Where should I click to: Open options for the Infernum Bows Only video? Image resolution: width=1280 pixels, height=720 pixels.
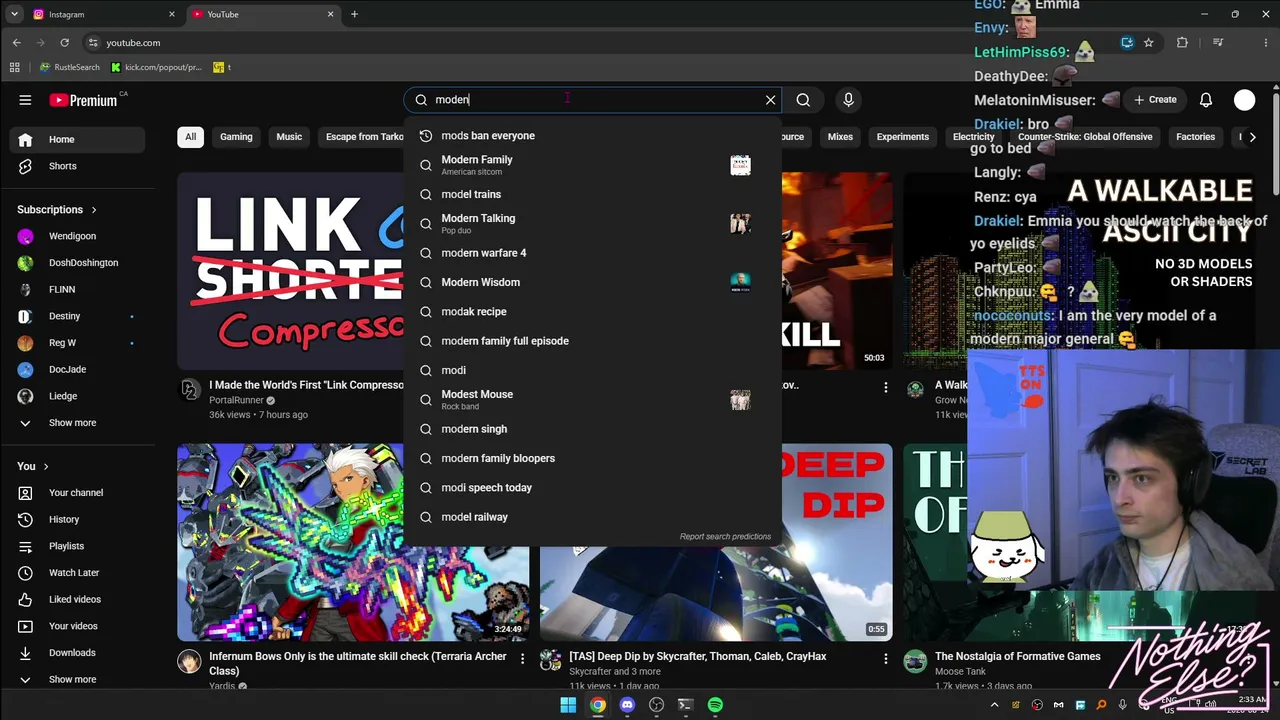coord(522,658)
